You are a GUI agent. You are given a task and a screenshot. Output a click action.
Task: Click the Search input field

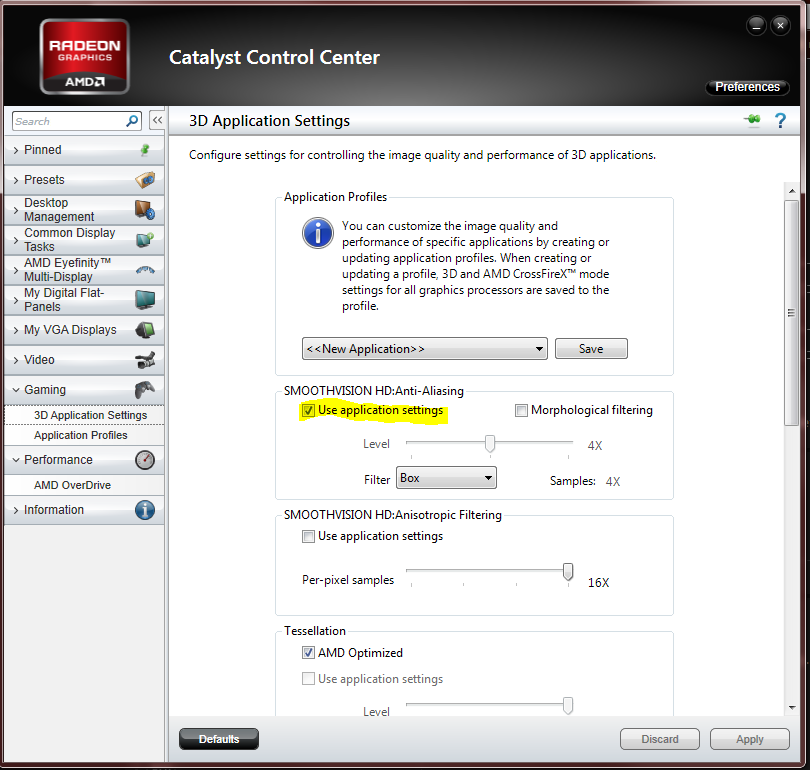[76, 121]
